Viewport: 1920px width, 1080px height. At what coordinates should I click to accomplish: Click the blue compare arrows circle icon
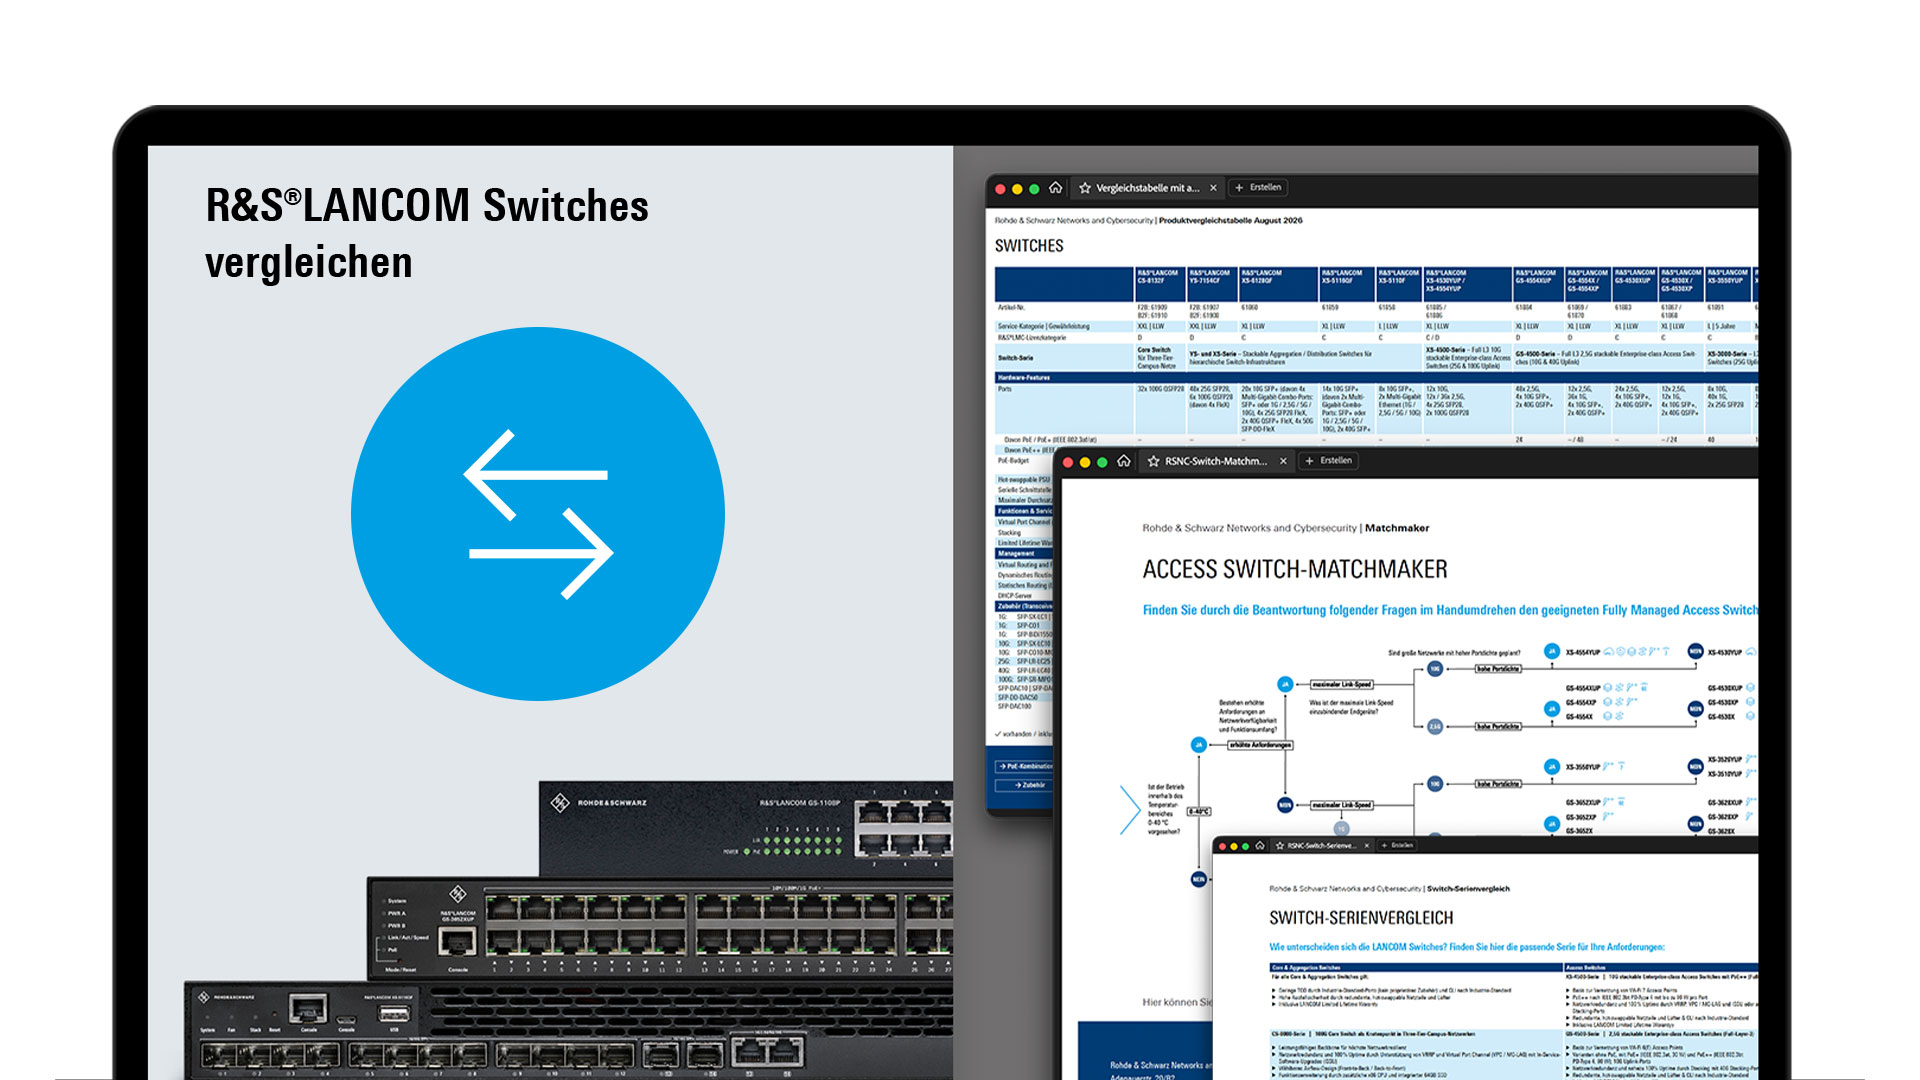point(538,514)
